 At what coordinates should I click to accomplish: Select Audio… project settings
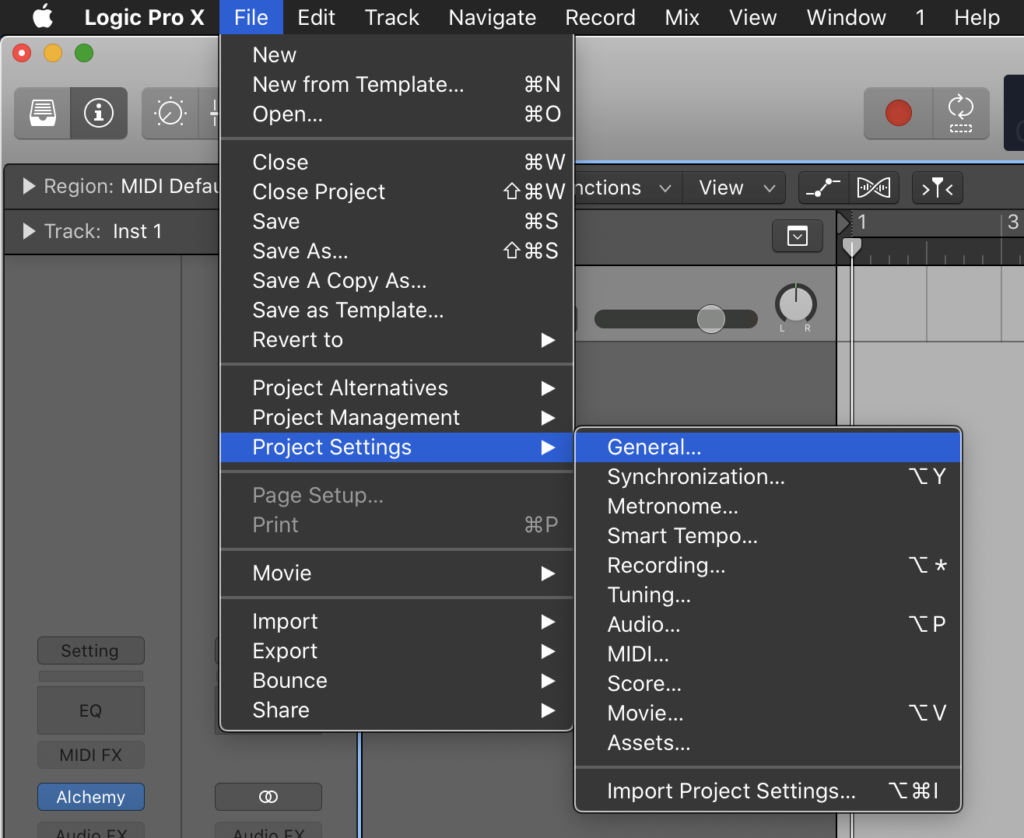[768, 624]
